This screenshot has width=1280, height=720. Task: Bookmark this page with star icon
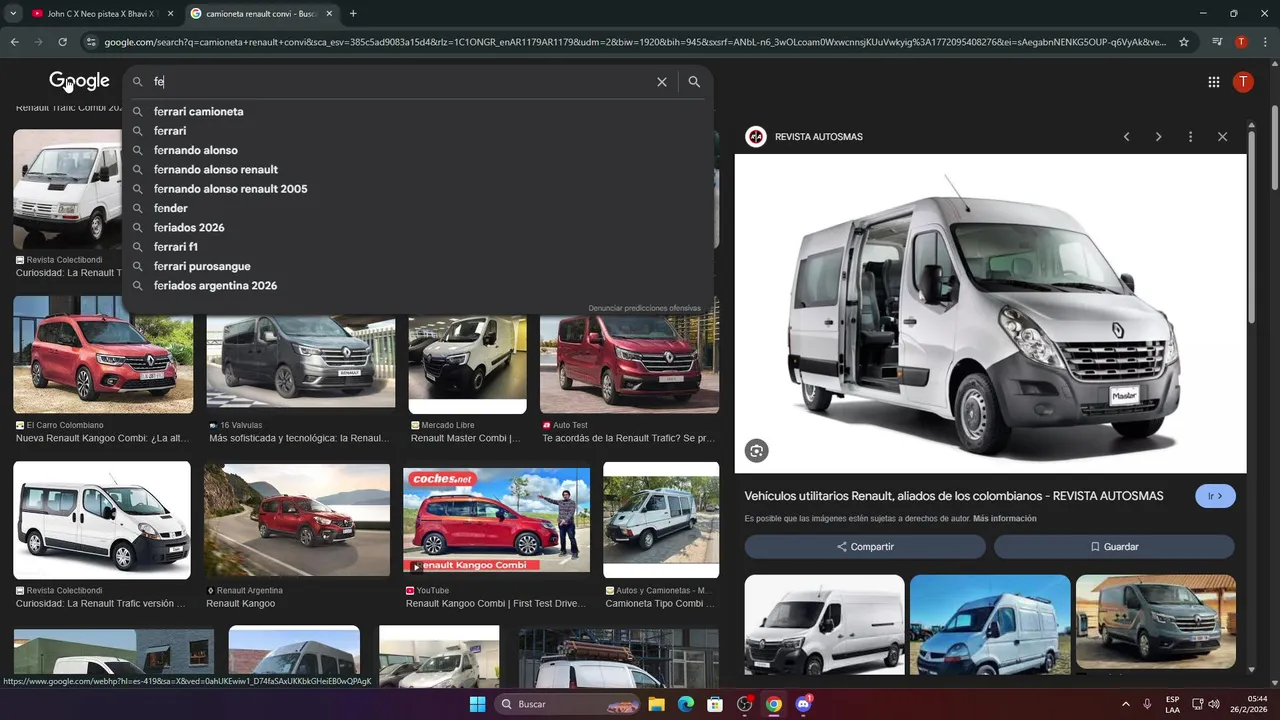click(1184, 42)
